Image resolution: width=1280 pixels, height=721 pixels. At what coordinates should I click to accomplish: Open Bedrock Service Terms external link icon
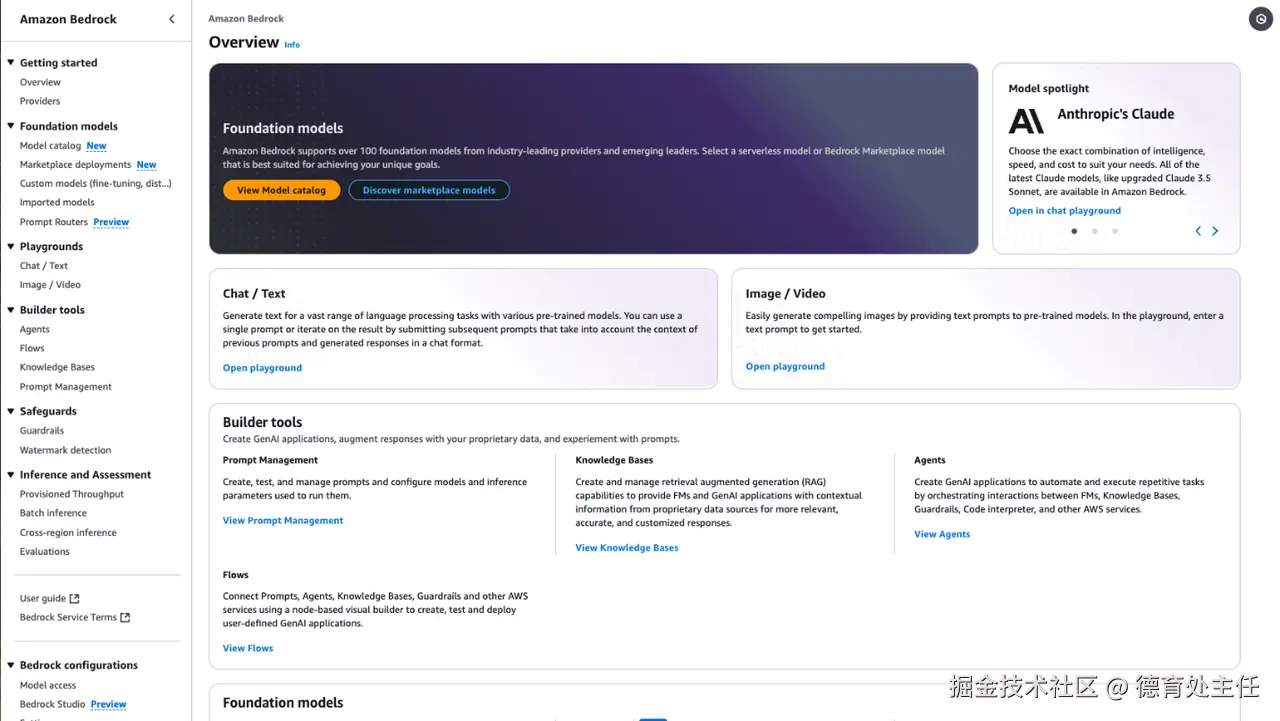coord(125,618)
